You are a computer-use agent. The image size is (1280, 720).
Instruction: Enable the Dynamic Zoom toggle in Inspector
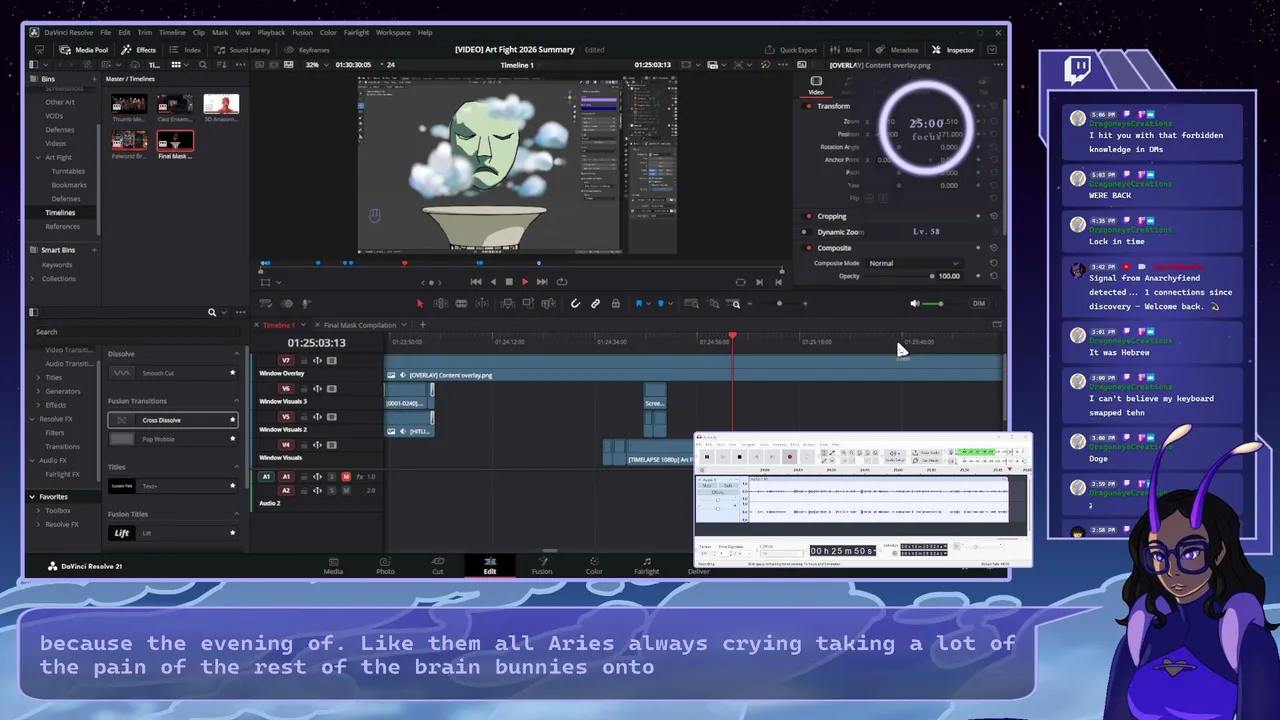(x=808, y=232)
